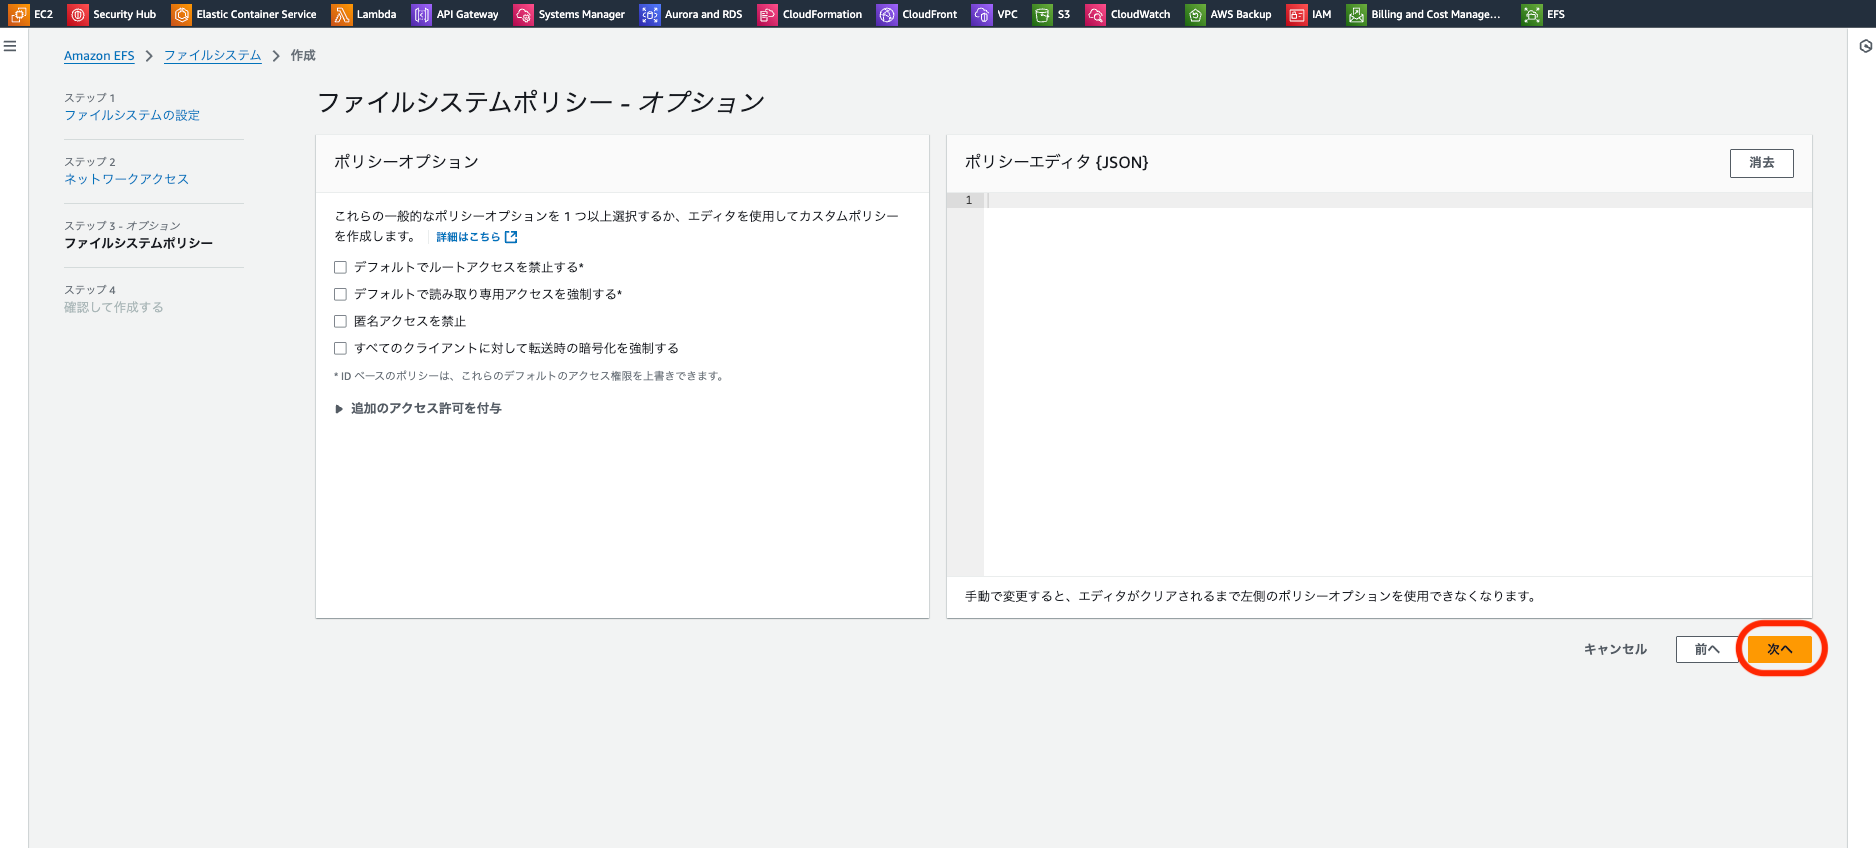This screenshot has height=848, width=1876.
Task: Check デフォルトで読み取り専用アクセスを強制する checkbox
Action: click(340, 294)
